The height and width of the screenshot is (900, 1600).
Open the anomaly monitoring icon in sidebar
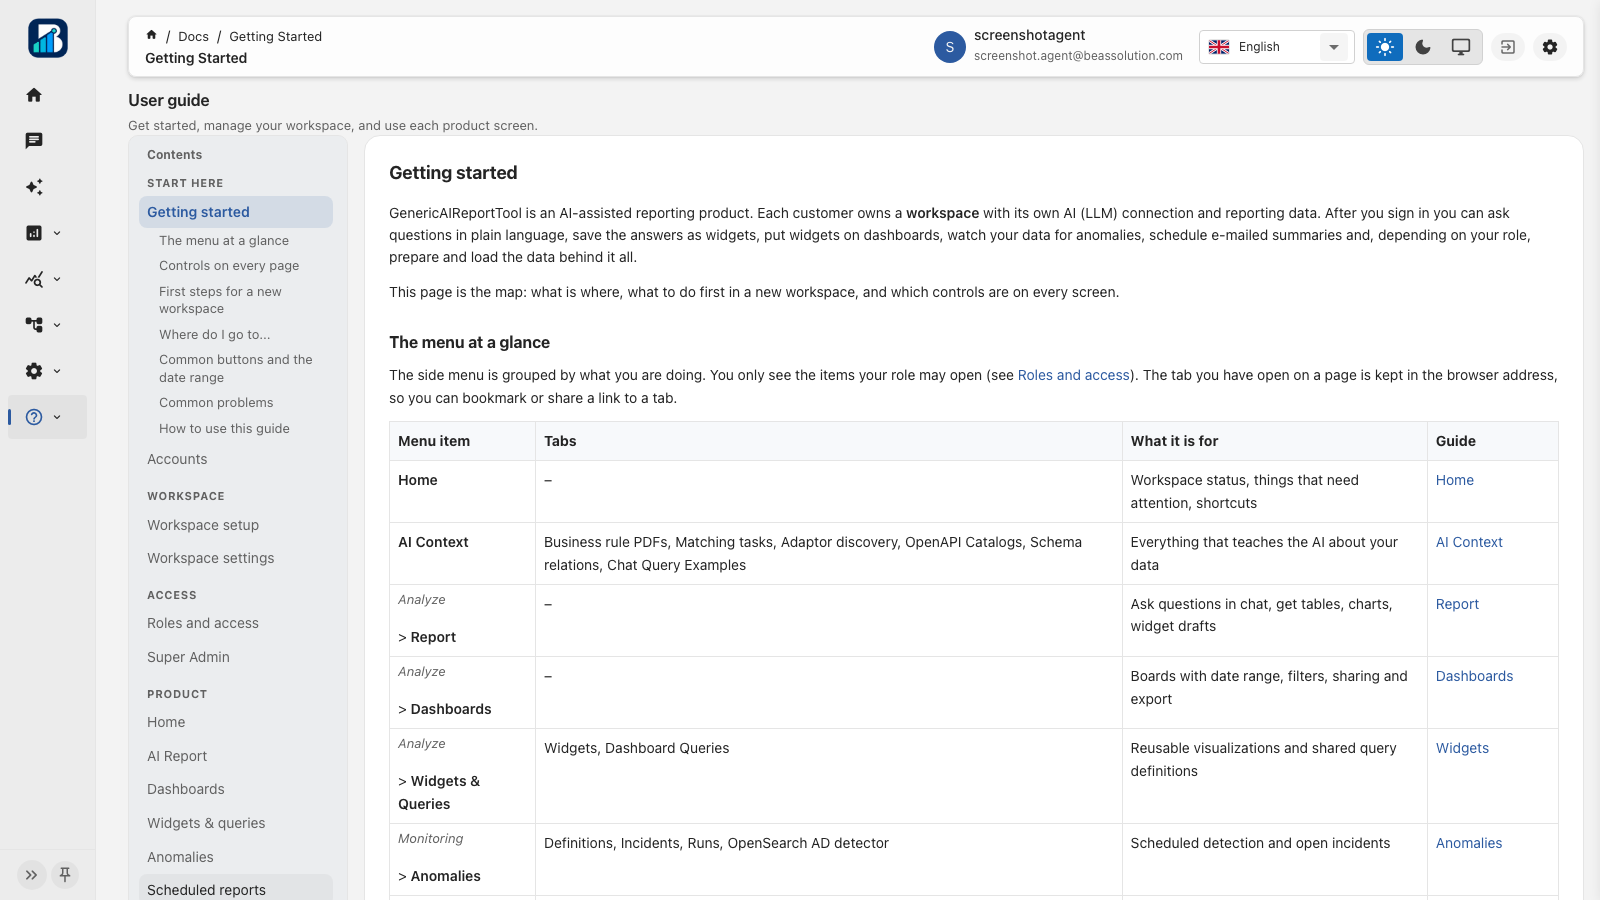34,279
